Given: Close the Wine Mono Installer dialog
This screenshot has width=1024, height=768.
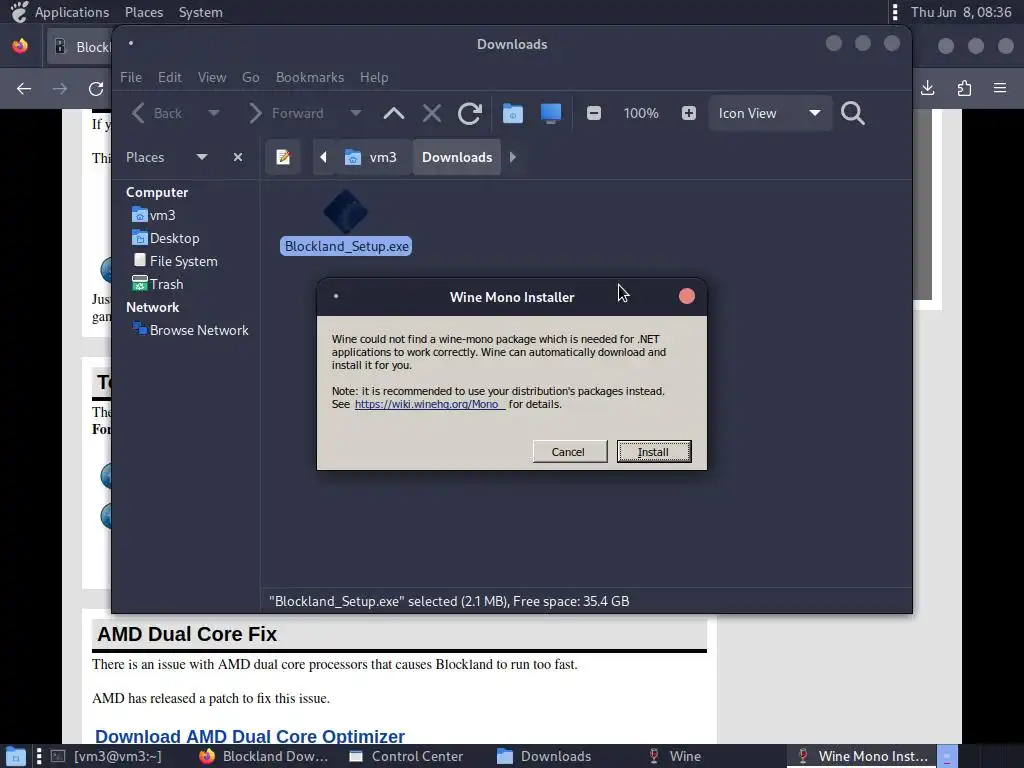Looking at the screenshot, I should coord(686,296).
